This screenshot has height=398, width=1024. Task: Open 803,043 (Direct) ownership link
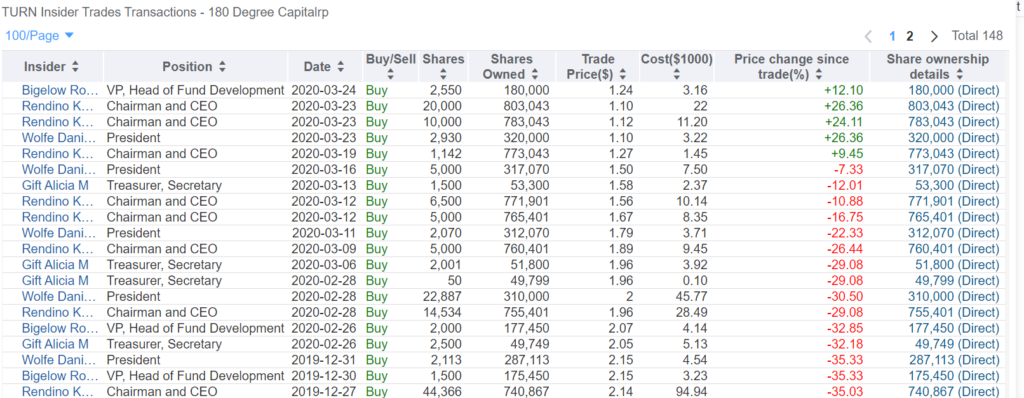pyautogui.click(x=953, y=106)
